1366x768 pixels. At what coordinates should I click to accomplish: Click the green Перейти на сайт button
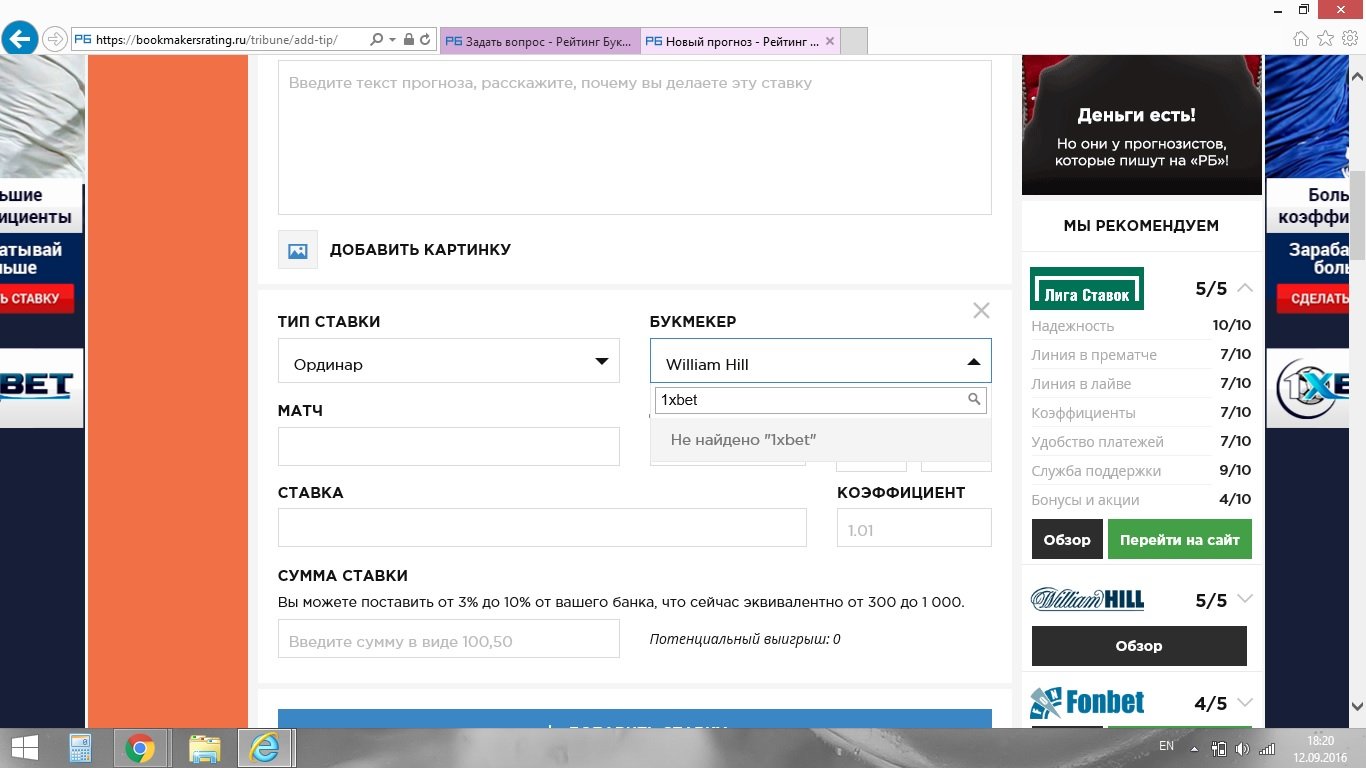click(x=1179, y=539)
